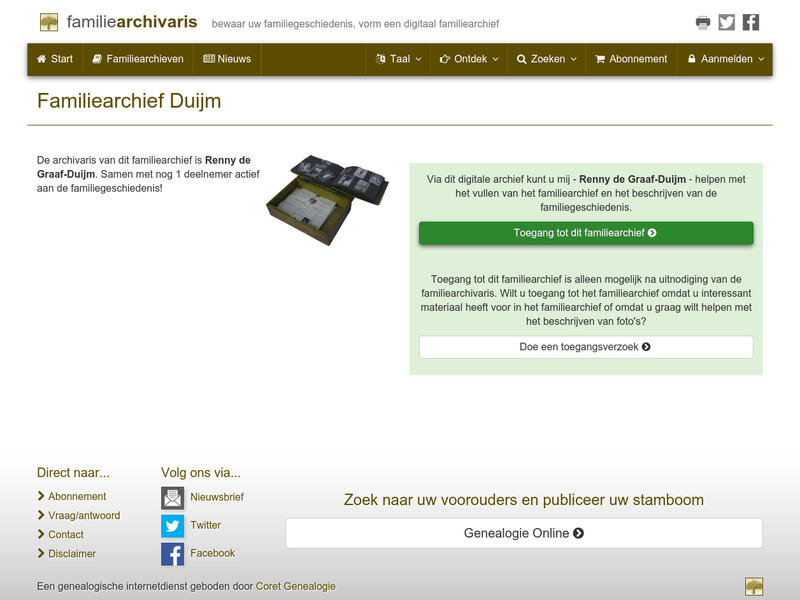Select the newsletter envelope icon under Volg ons
The width and height of the screenshot is (800, 600).
[x=172, y=496]
